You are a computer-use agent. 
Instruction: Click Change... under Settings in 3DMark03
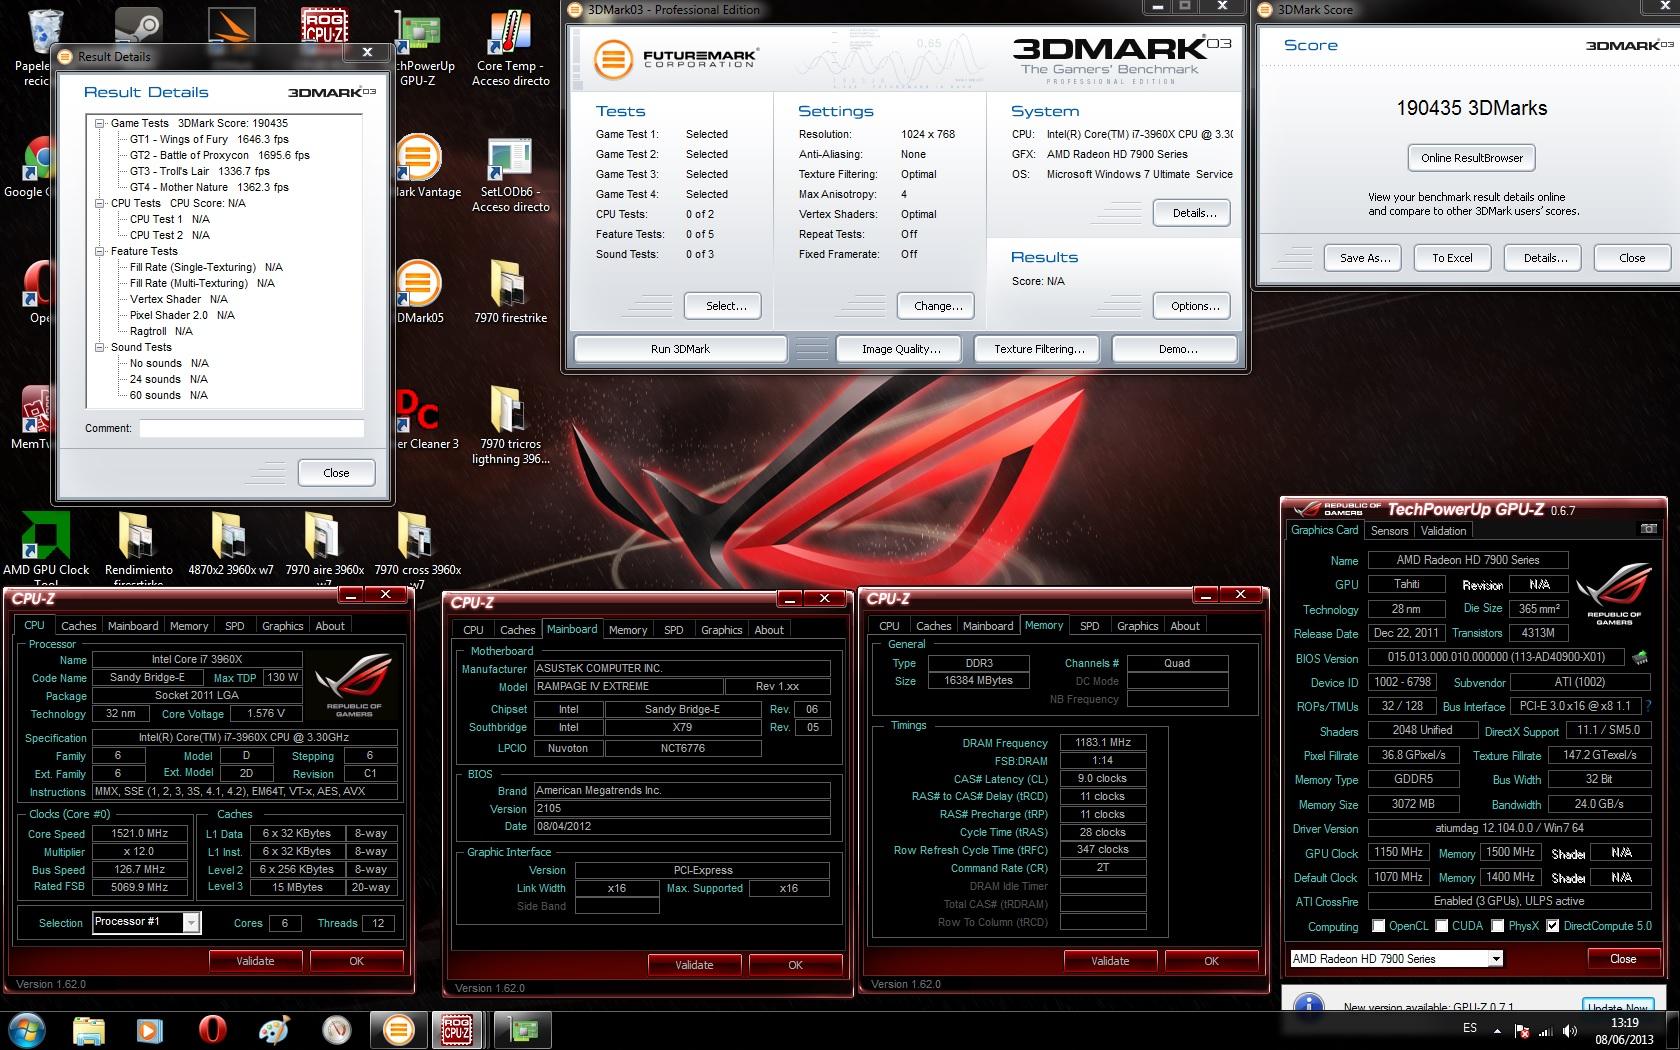(x=938, y=306)
